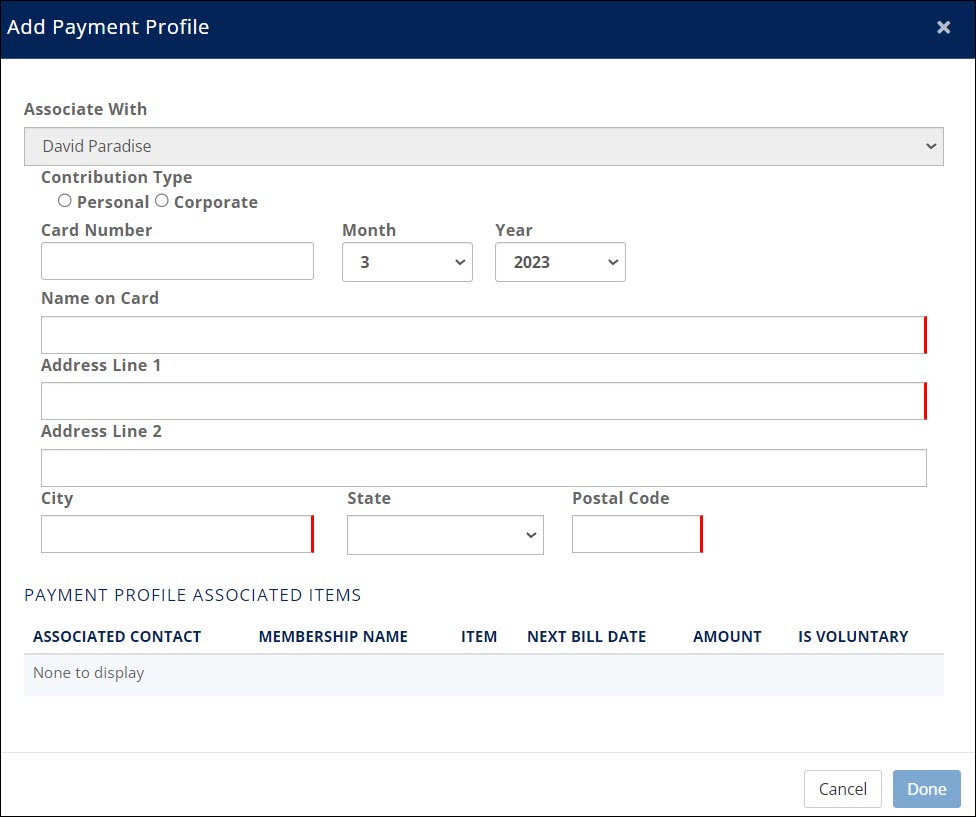Click the Next Bill Date column header
The width and height of the screenshot is (976, 817).
coord(586,637)
